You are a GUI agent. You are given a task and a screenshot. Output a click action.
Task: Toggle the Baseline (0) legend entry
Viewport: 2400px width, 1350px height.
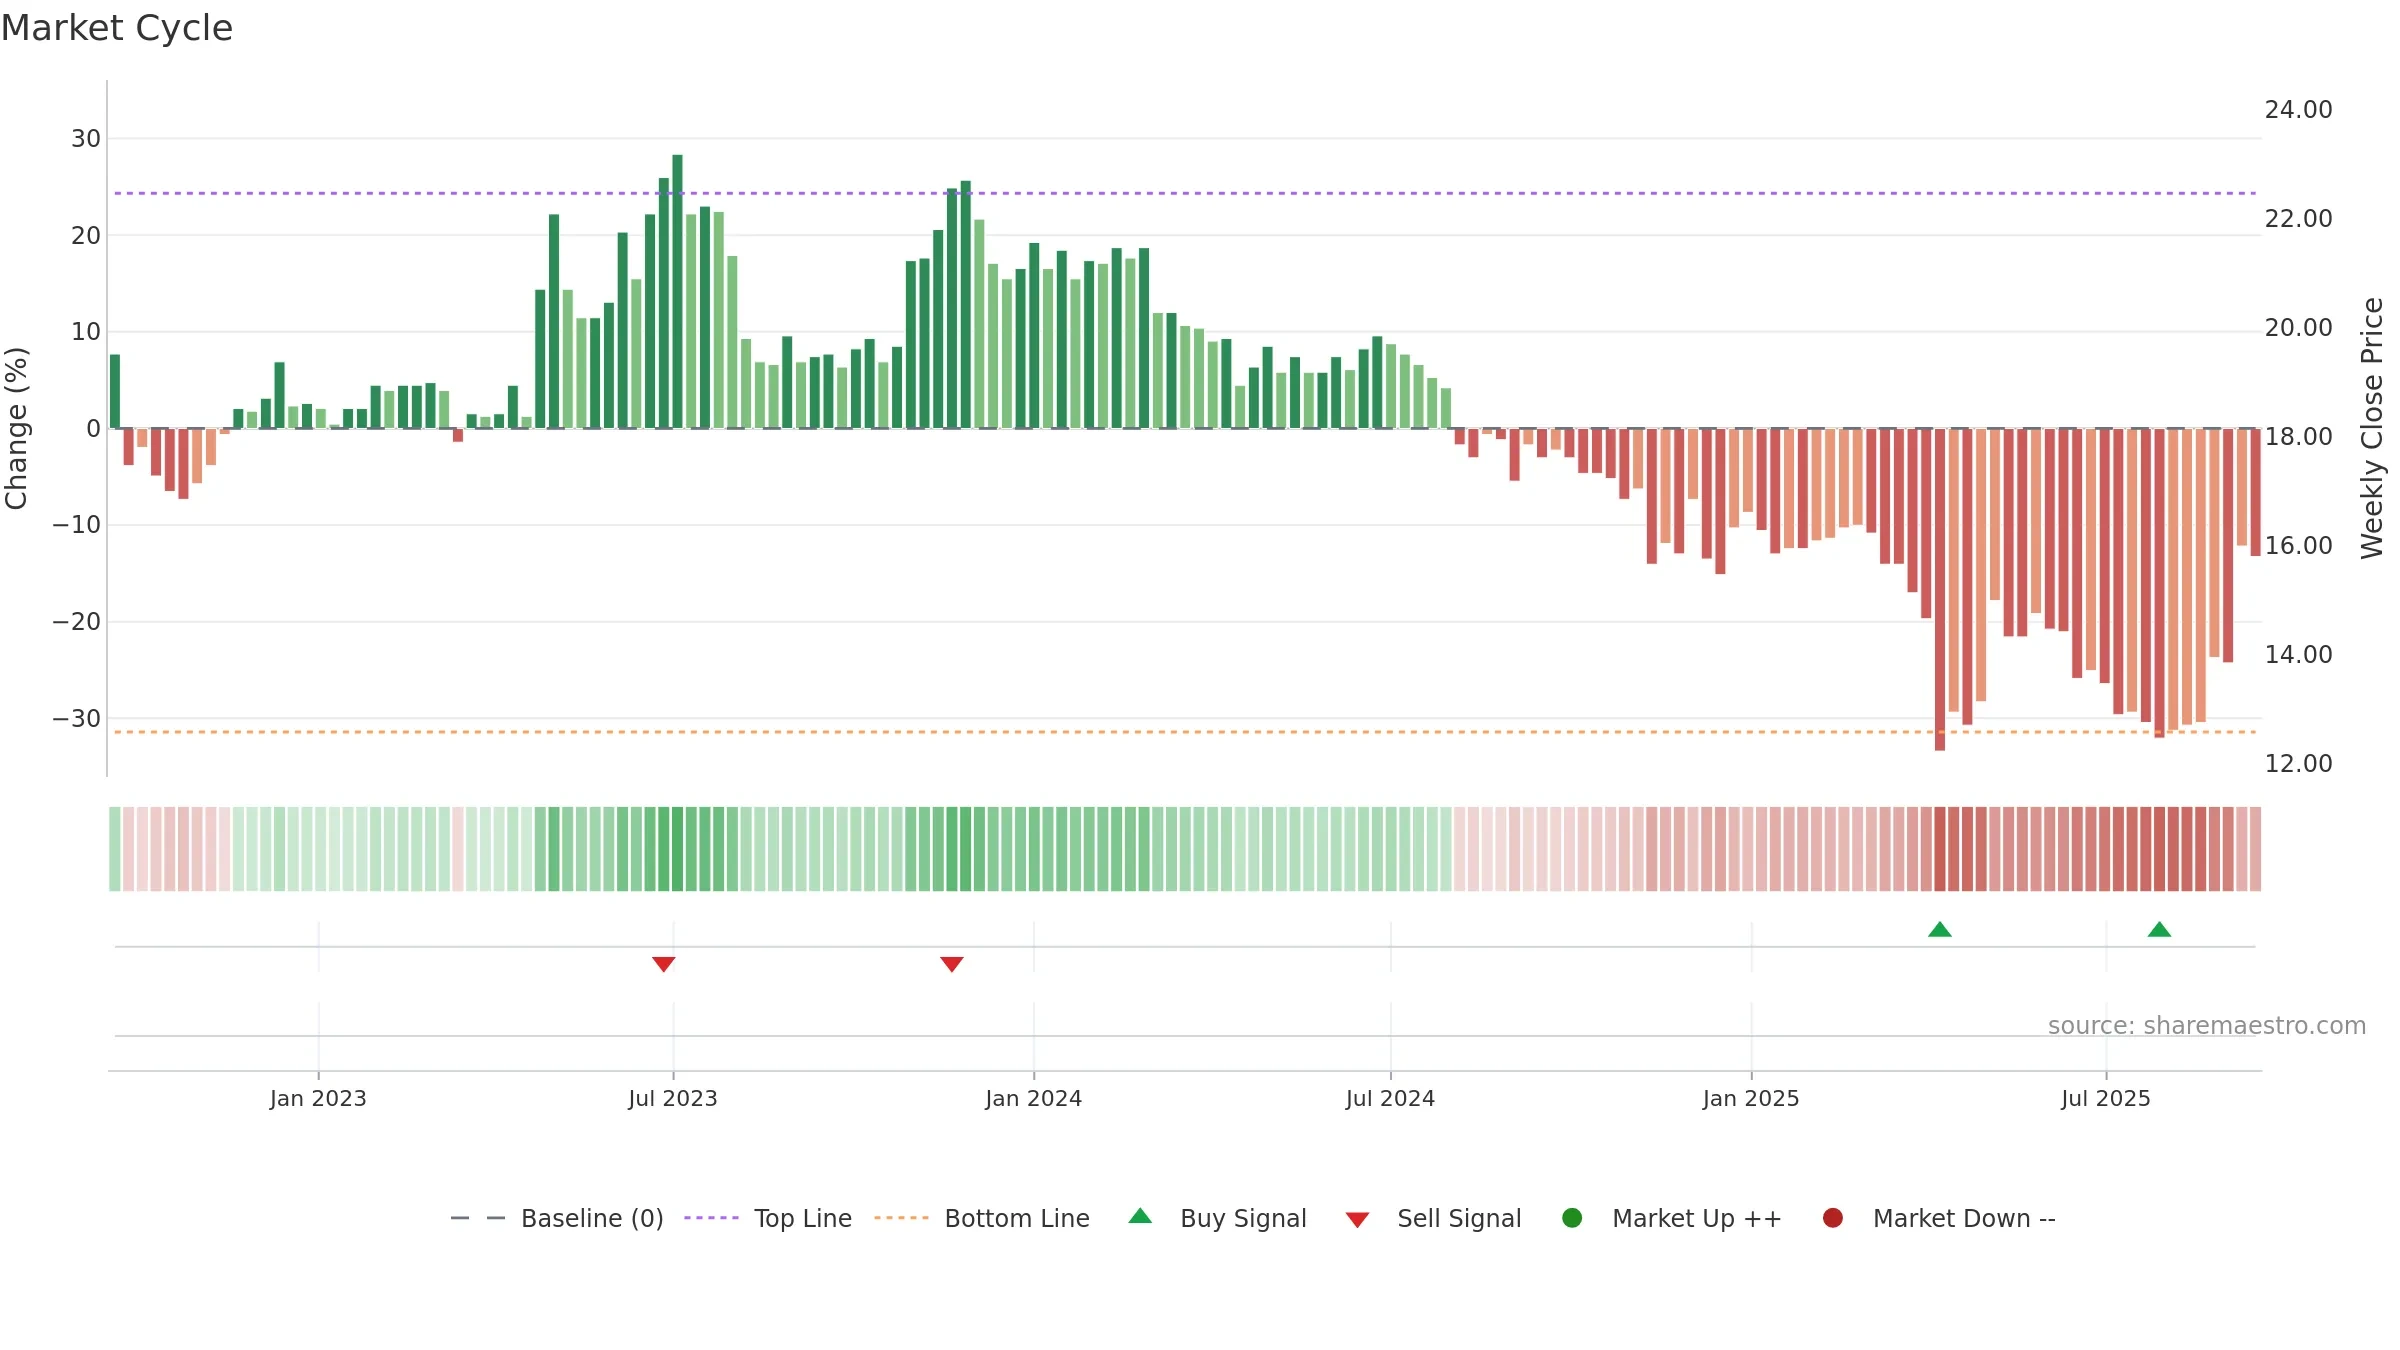tap(557, 1218)
